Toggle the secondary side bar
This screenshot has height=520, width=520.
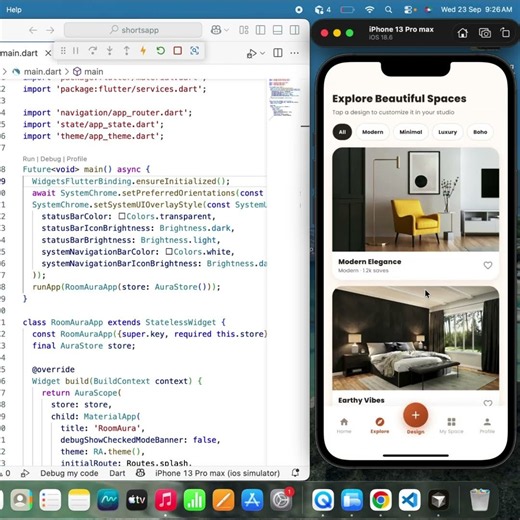(294, 30)
